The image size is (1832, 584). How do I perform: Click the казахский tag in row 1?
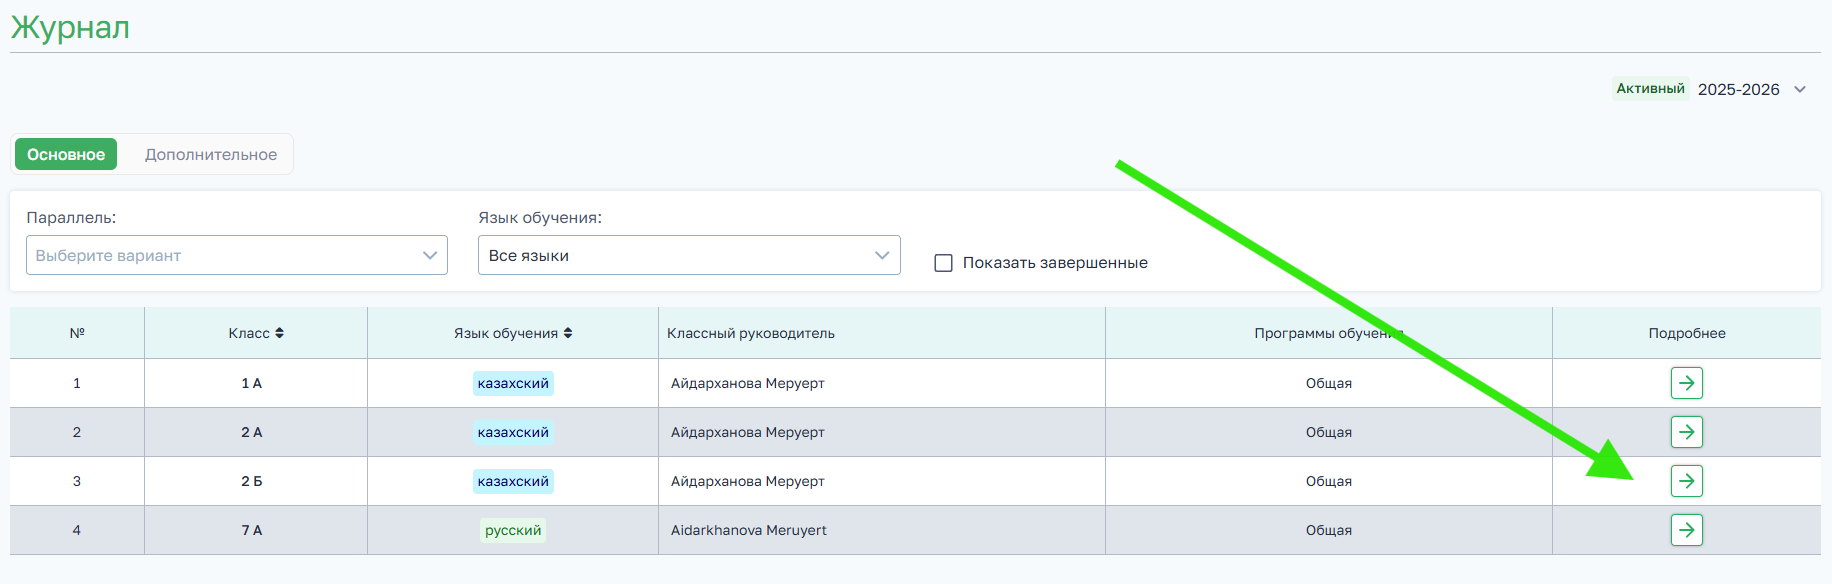[x=513, y=383]
